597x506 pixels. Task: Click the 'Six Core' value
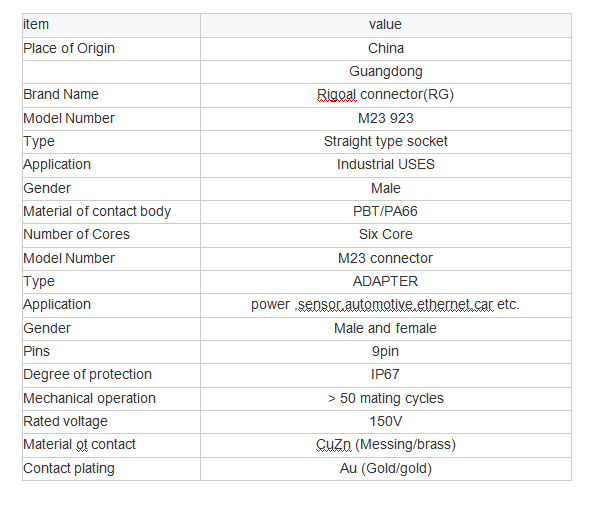coord(386,235)
